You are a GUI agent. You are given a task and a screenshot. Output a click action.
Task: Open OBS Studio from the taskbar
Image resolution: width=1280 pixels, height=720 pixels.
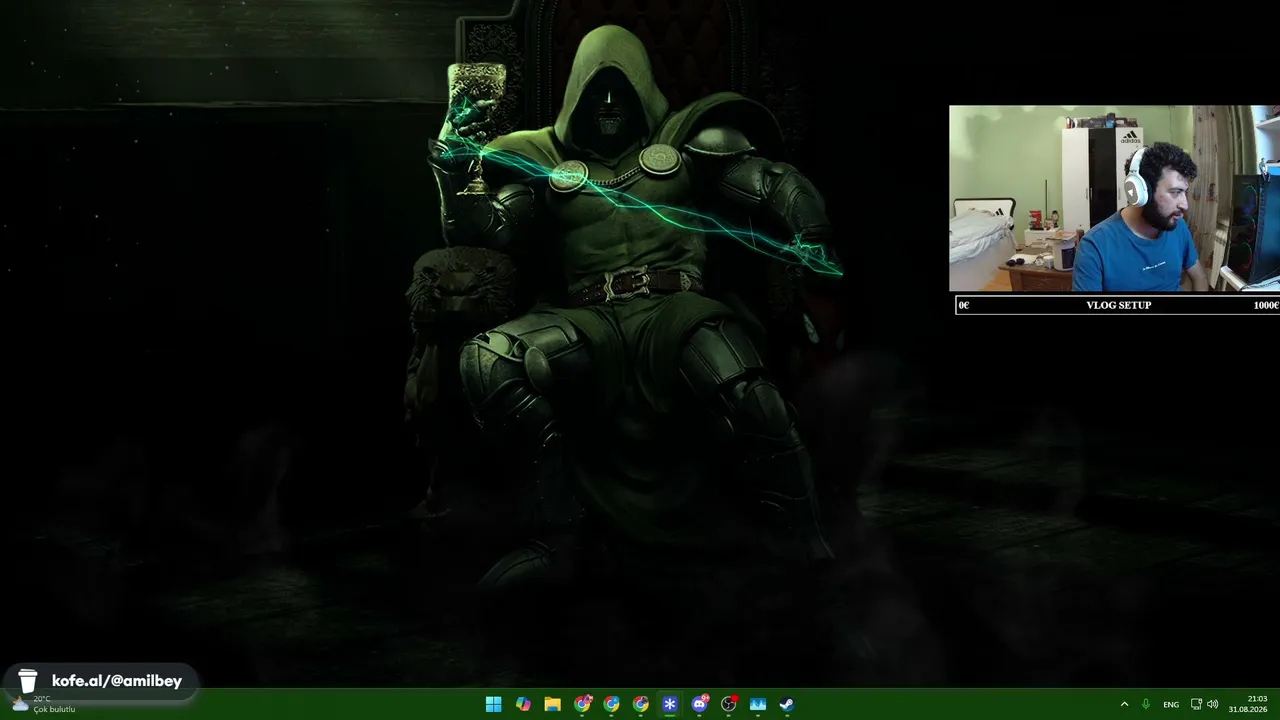(x=729, y=704)
